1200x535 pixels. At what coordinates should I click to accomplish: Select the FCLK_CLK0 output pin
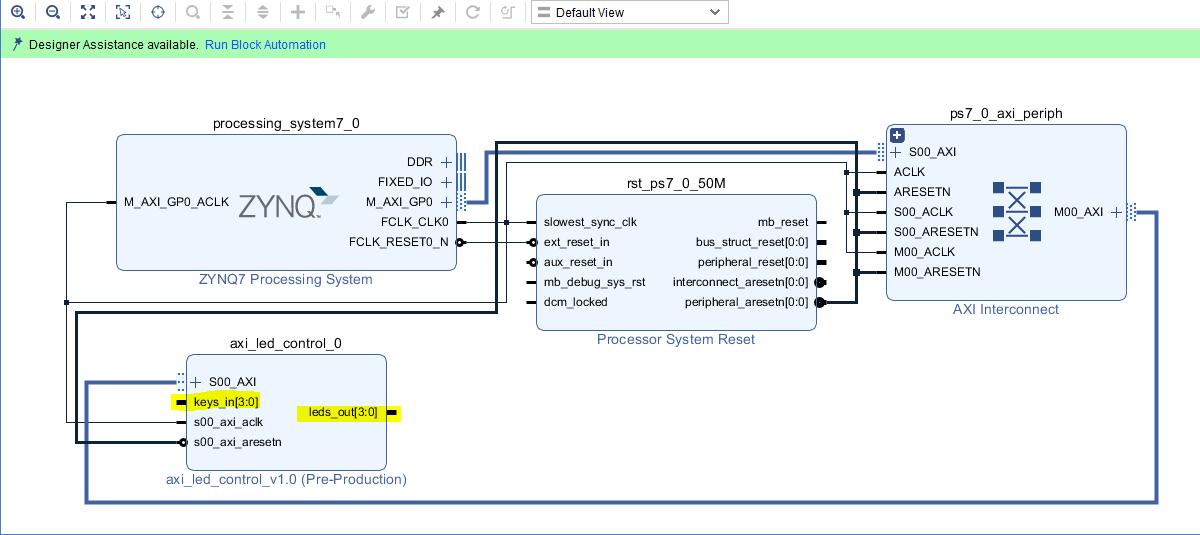[x=415, y=222]
